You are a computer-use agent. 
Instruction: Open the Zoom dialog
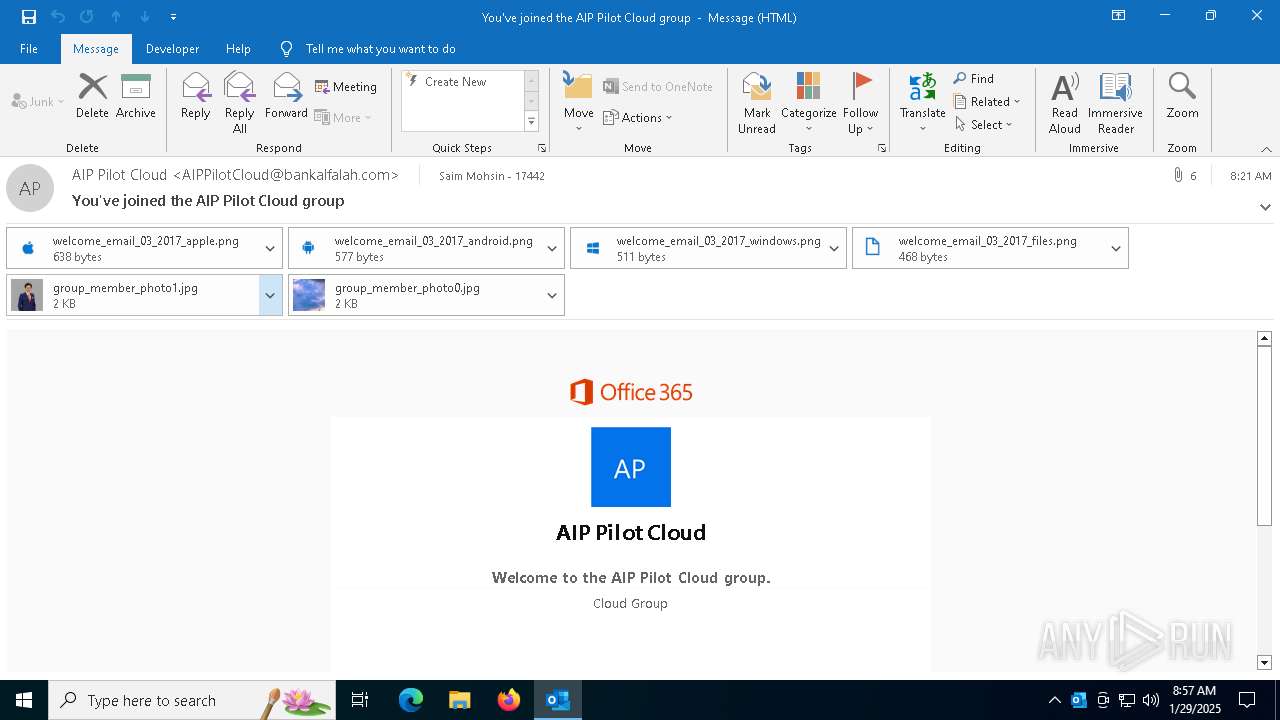pyautogui.click(x=1182, y=97)
